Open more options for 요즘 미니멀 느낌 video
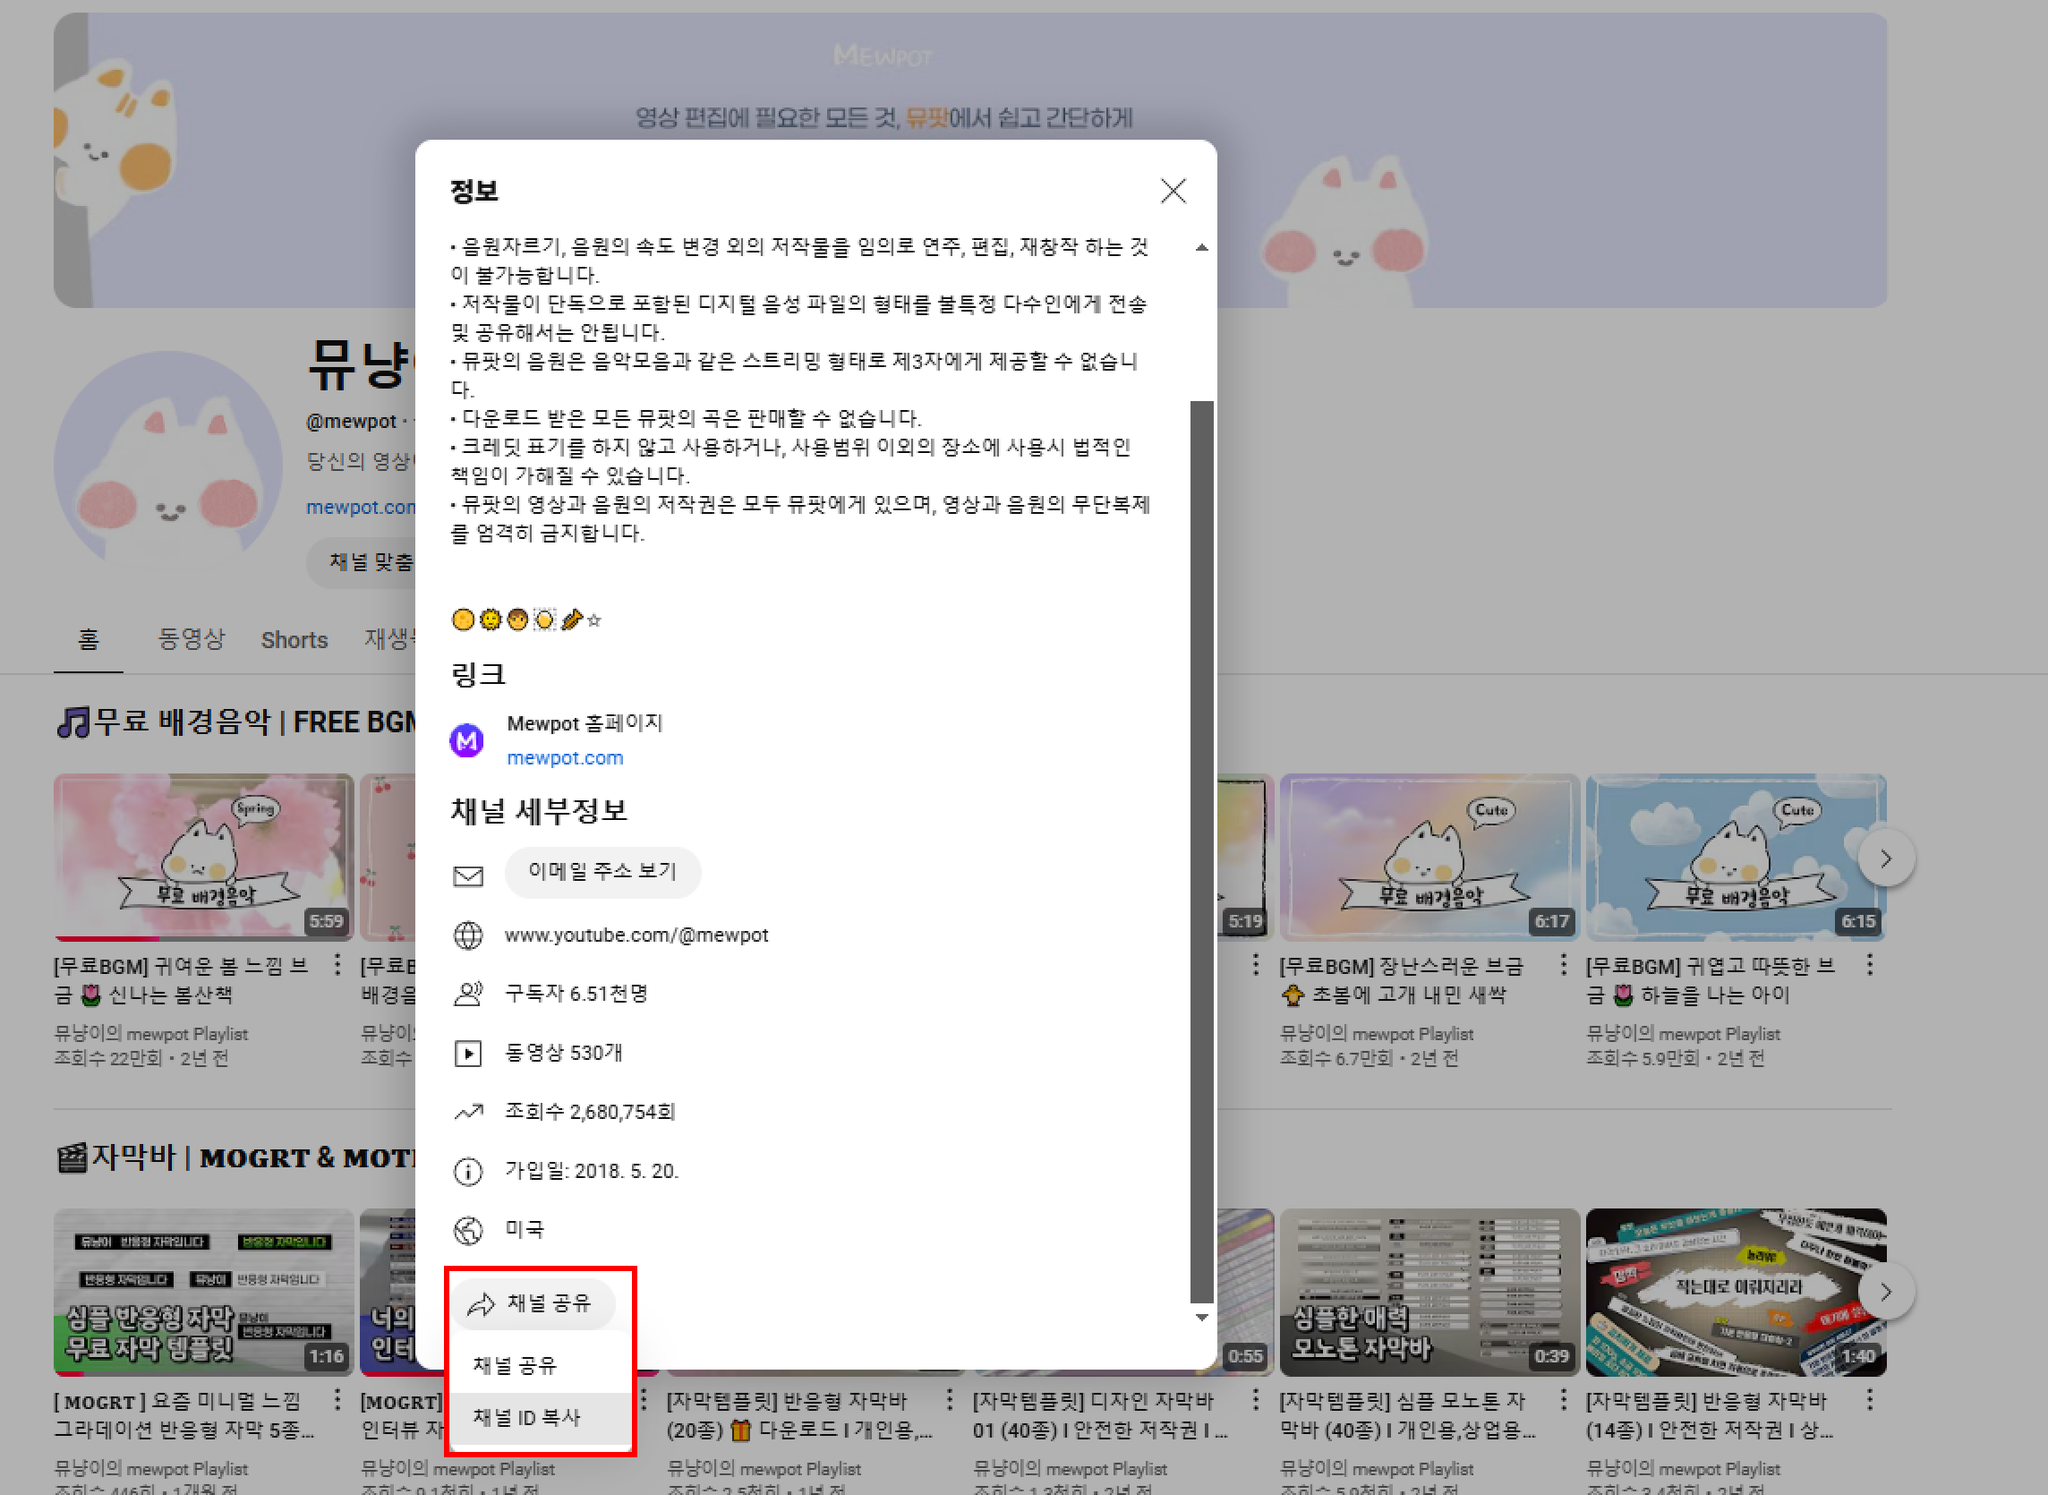Viewport: 2048px width, 1495px height. (337, 1400)
